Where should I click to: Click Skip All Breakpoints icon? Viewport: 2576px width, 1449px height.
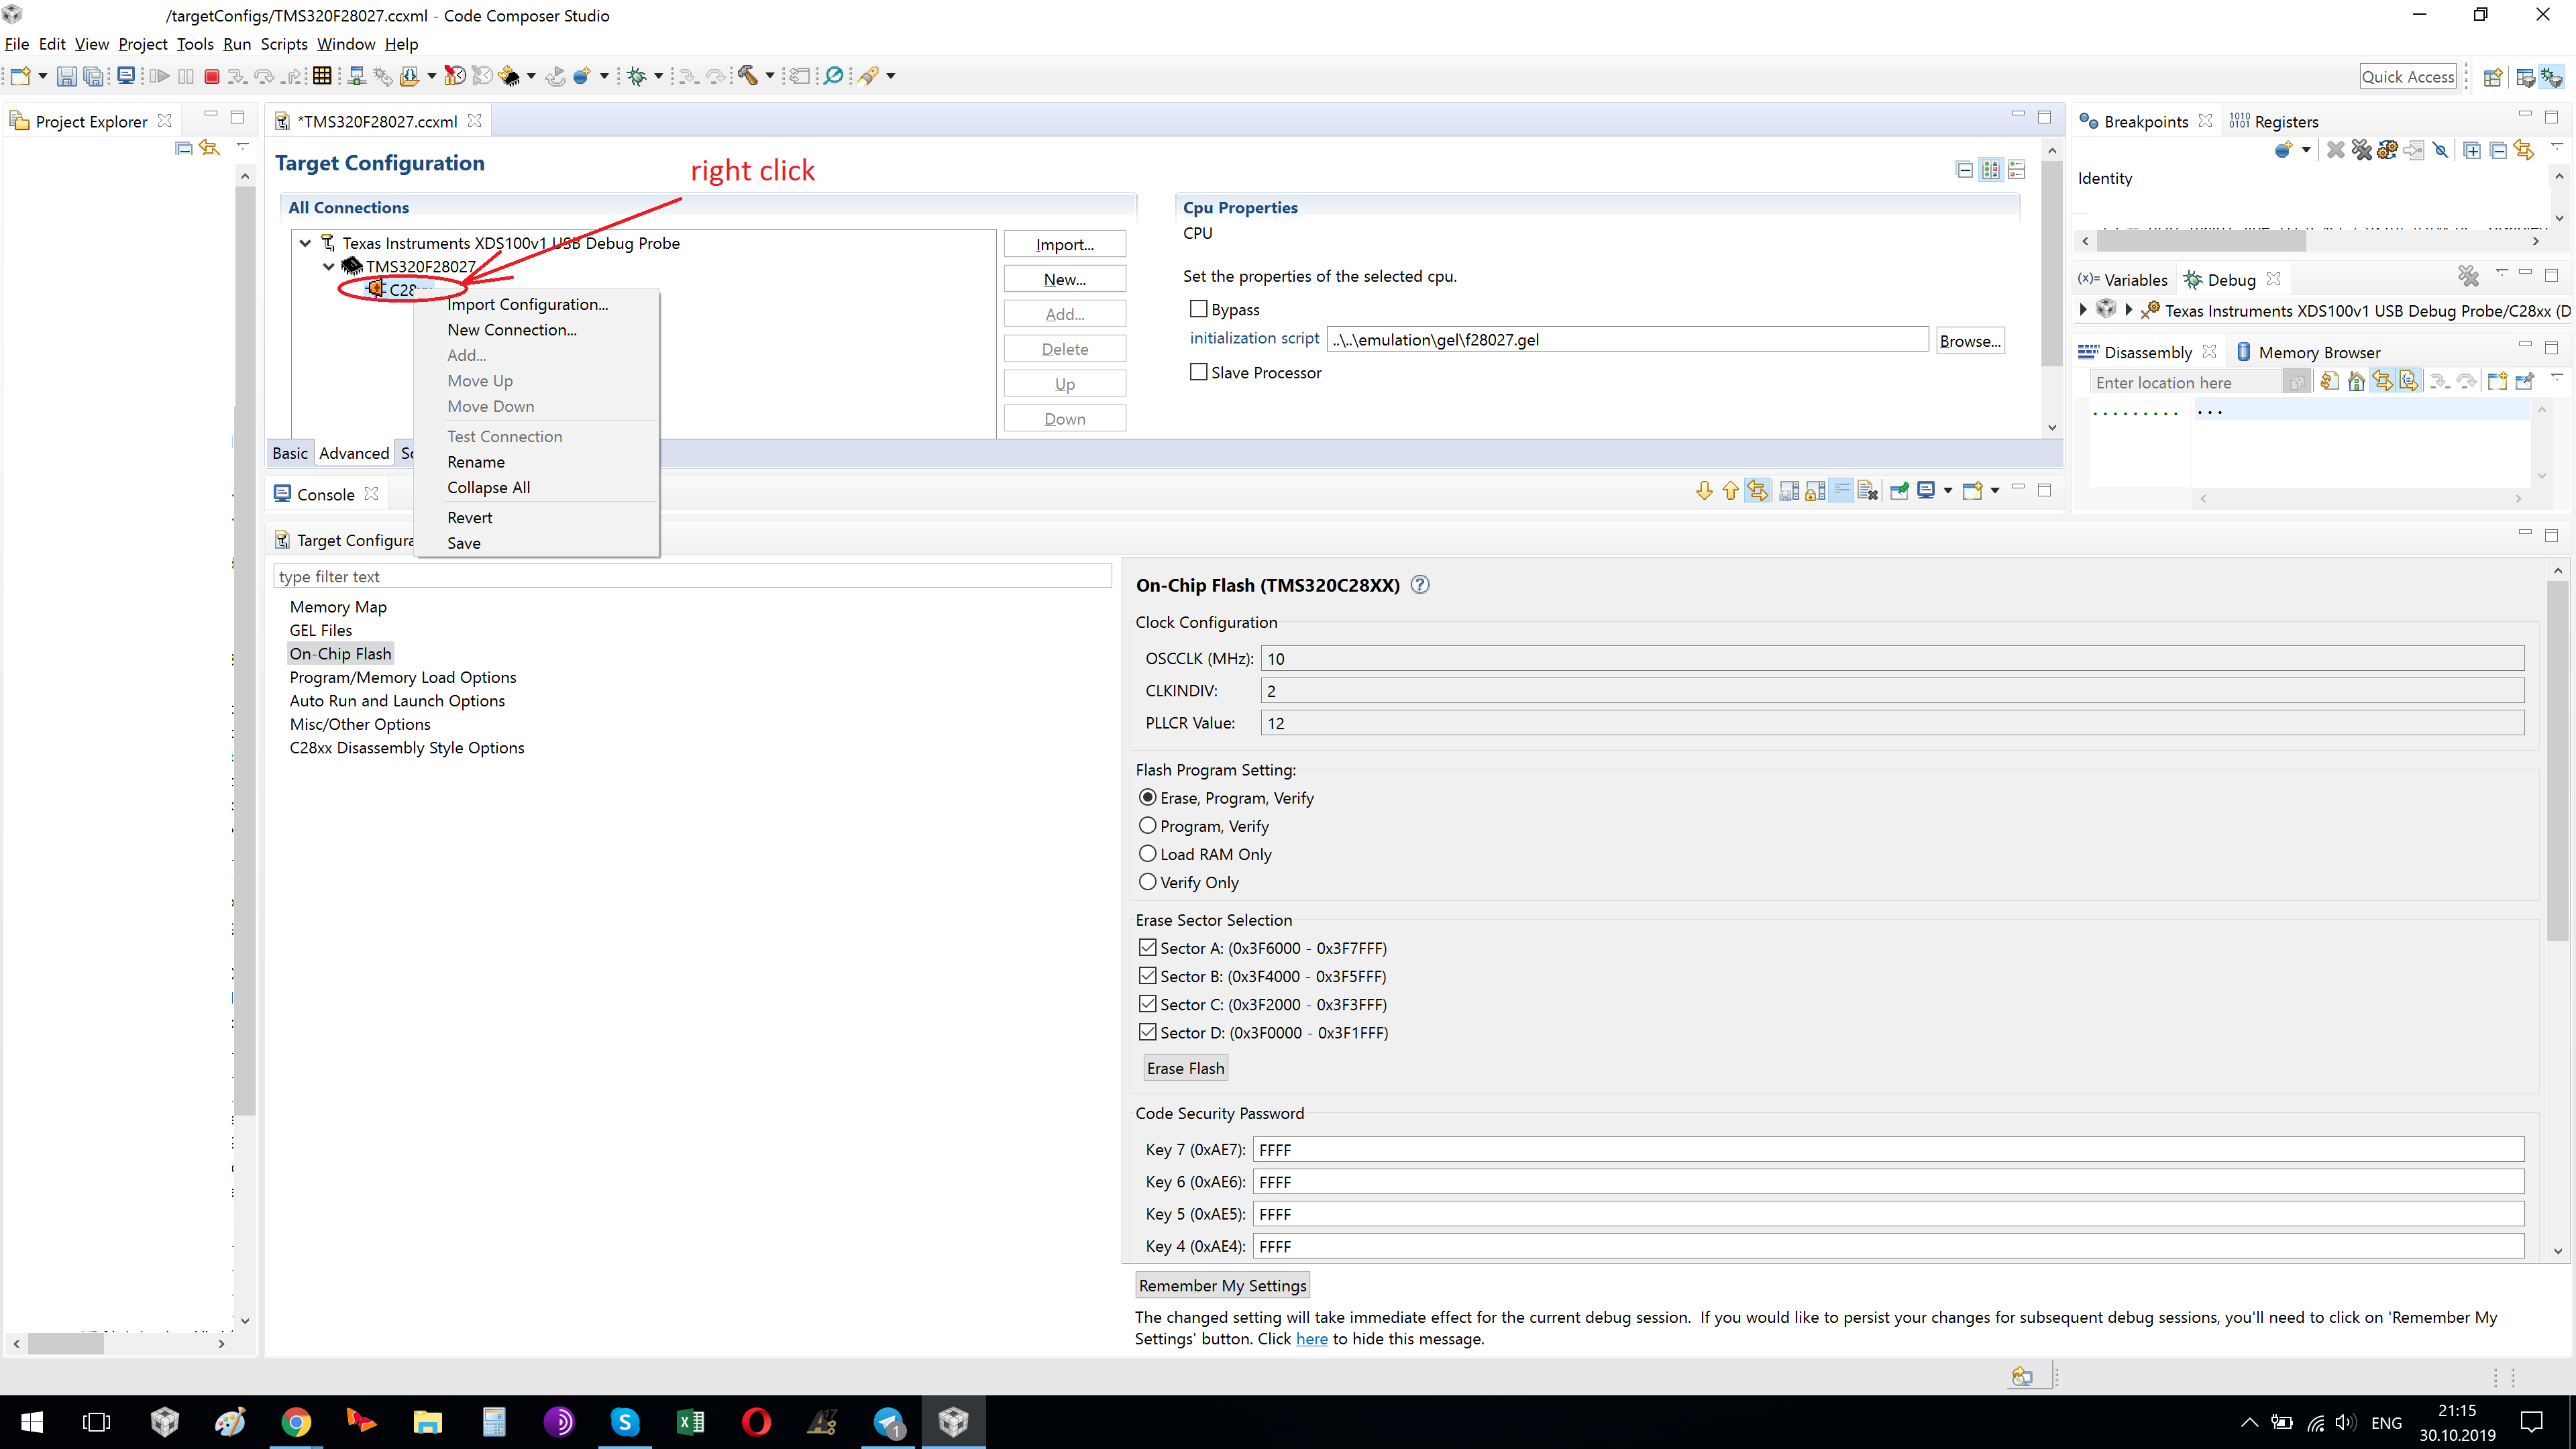[2440, 150]
